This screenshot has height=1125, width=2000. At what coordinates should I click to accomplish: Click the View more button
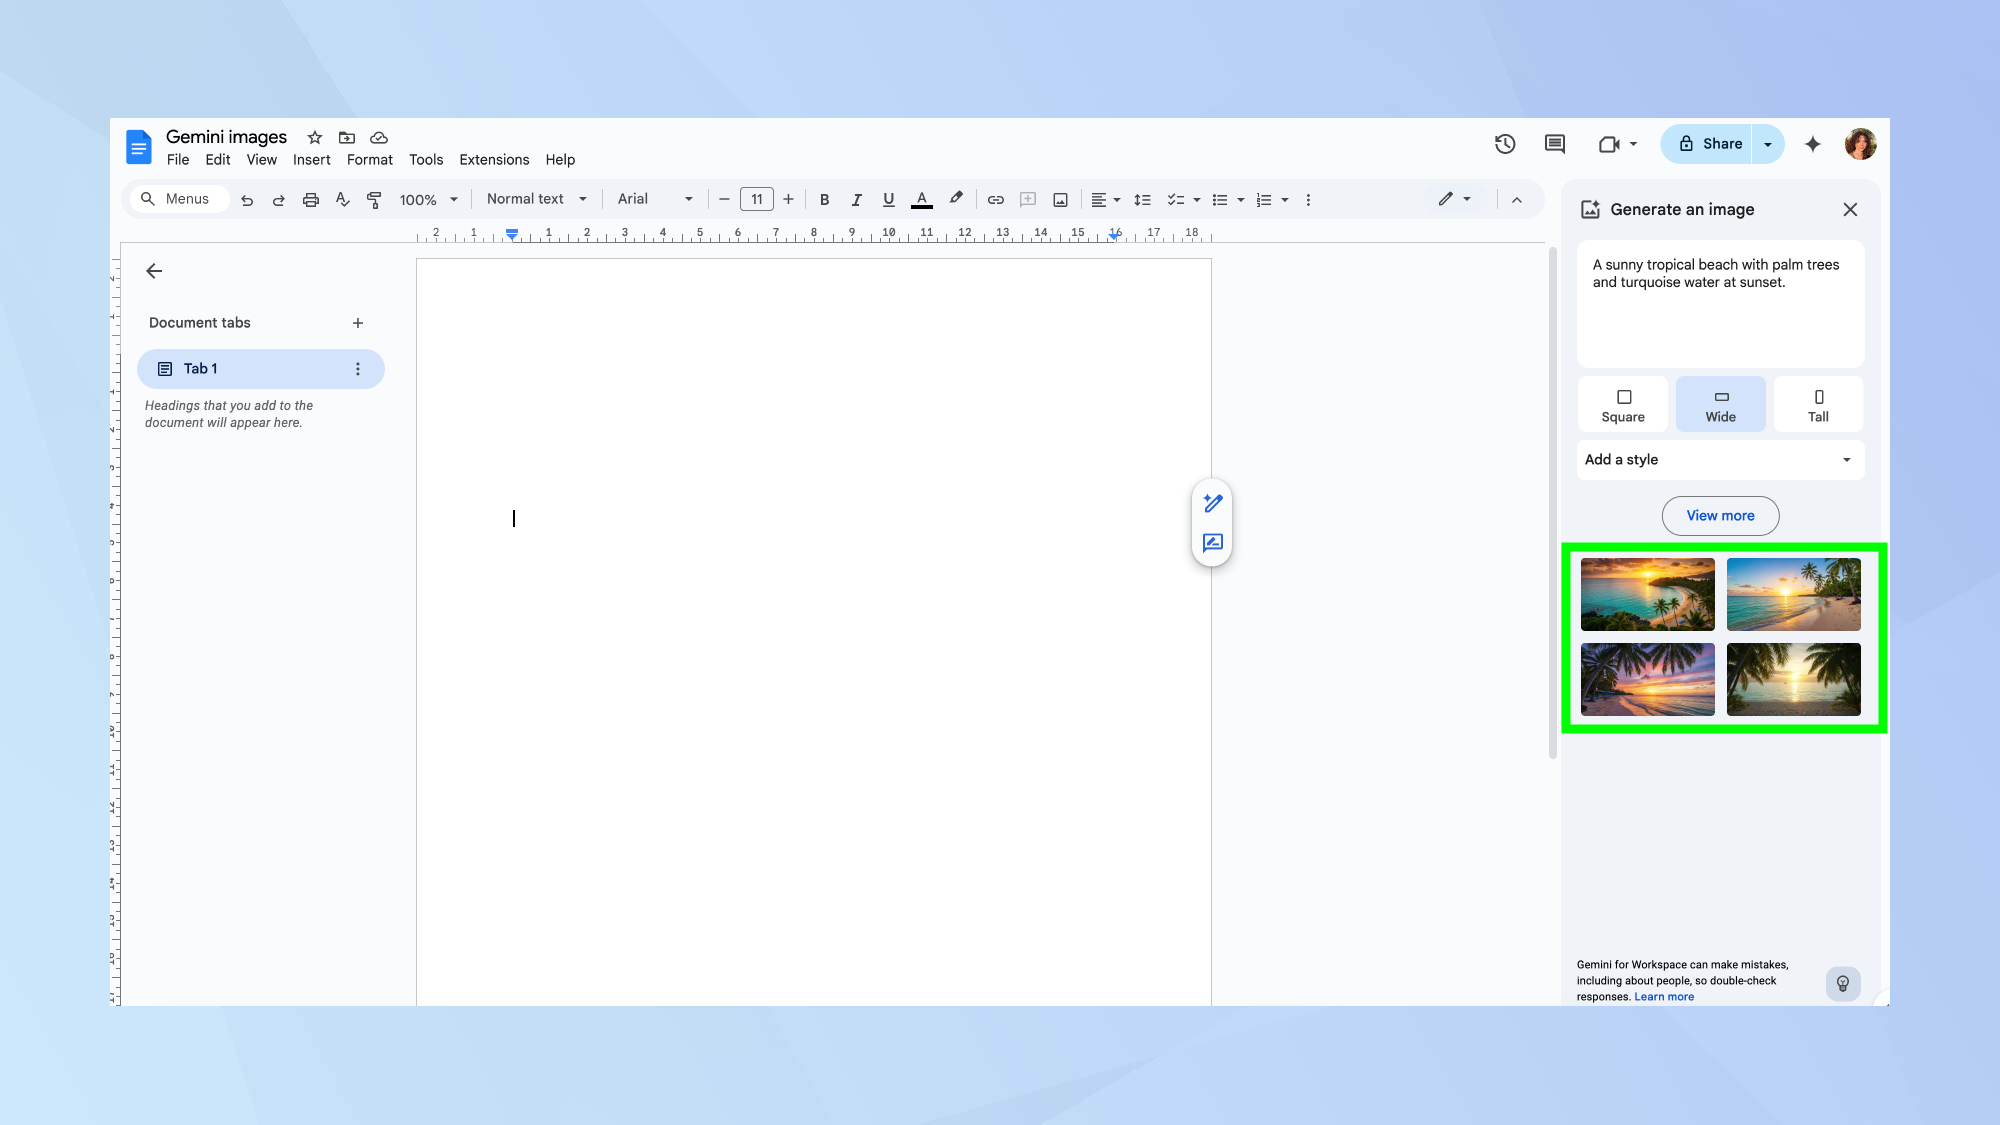click(x=1720, y=516)
